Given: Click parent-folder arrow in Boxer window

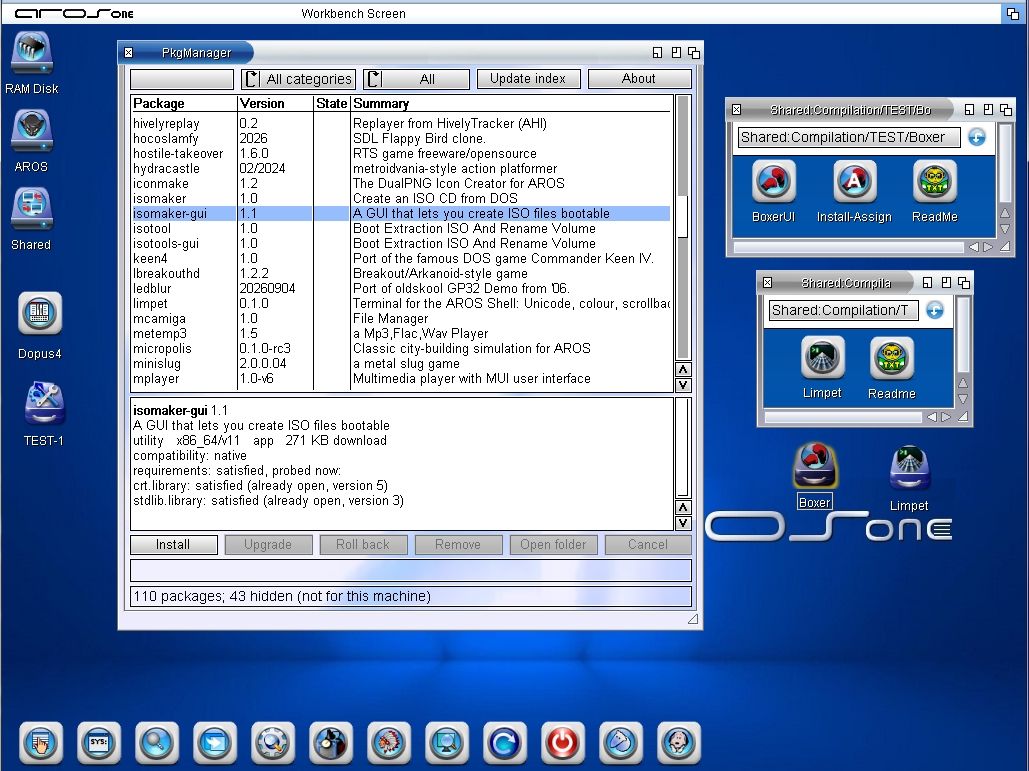Looking at the screenshot, I should 976,137.
